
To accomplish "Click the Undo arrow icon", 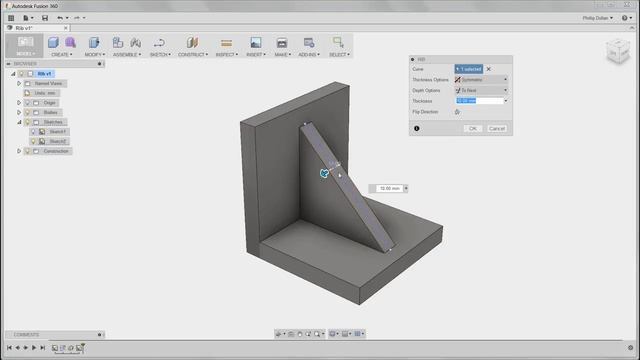I will [x=60, y=18].
